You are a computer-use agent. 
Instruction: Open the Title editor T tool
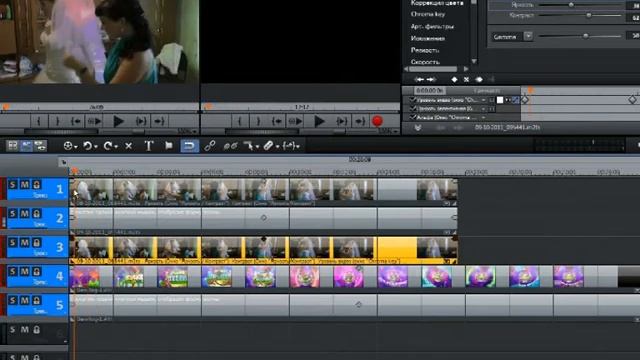[149, 146]
